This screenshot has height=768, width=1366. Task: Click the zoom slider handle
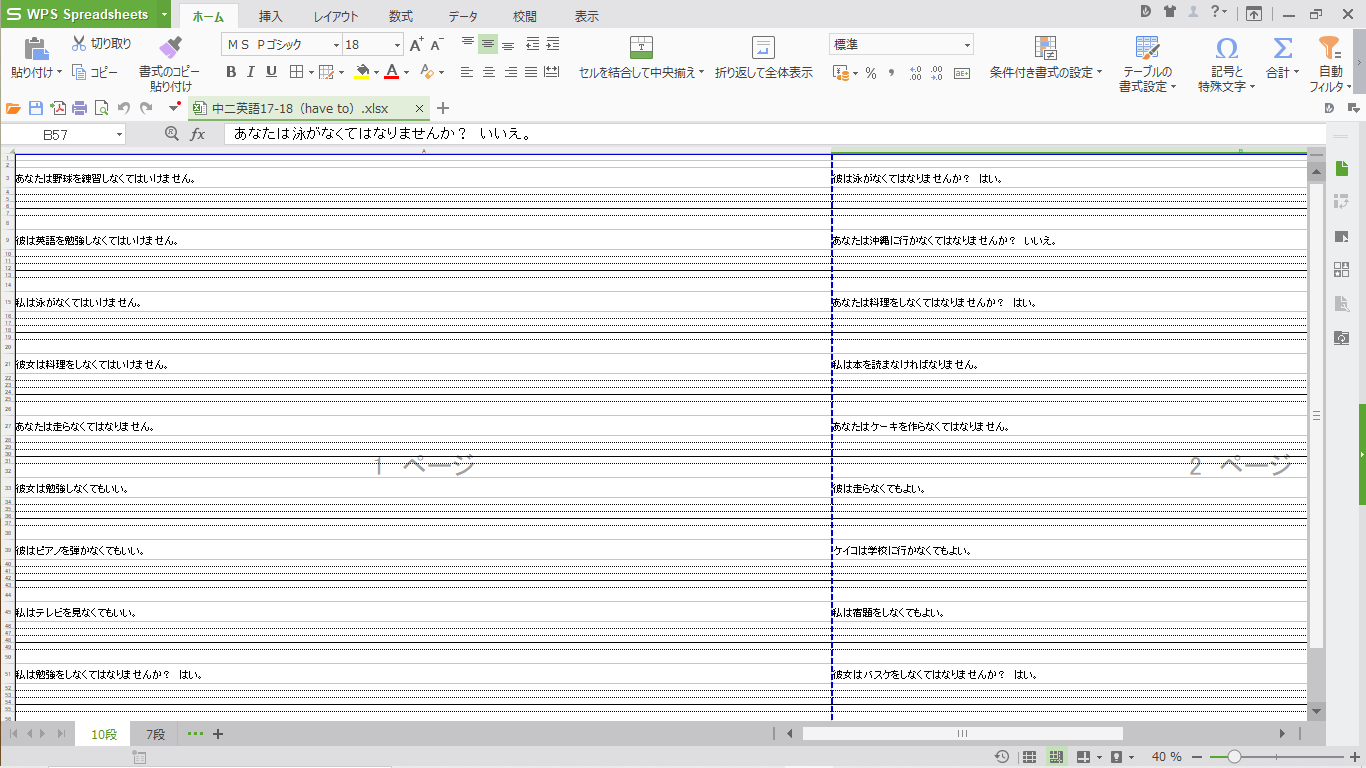coord(1235,757)
